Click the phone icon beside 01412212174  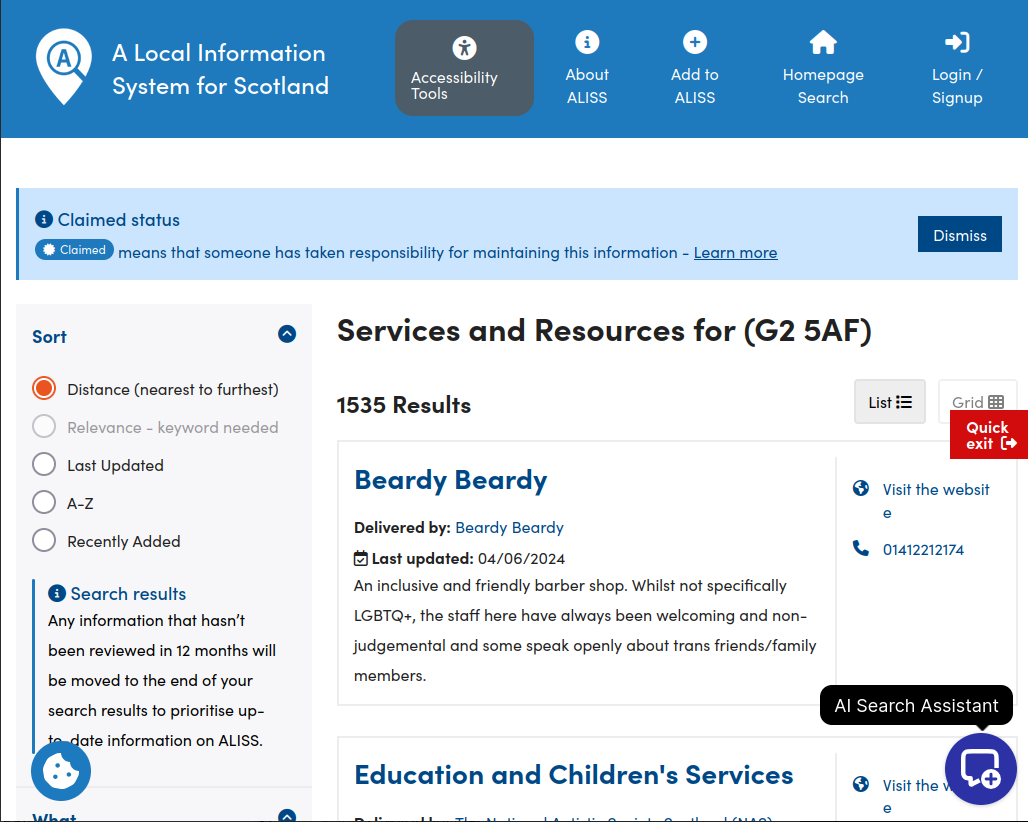[861, 548]
